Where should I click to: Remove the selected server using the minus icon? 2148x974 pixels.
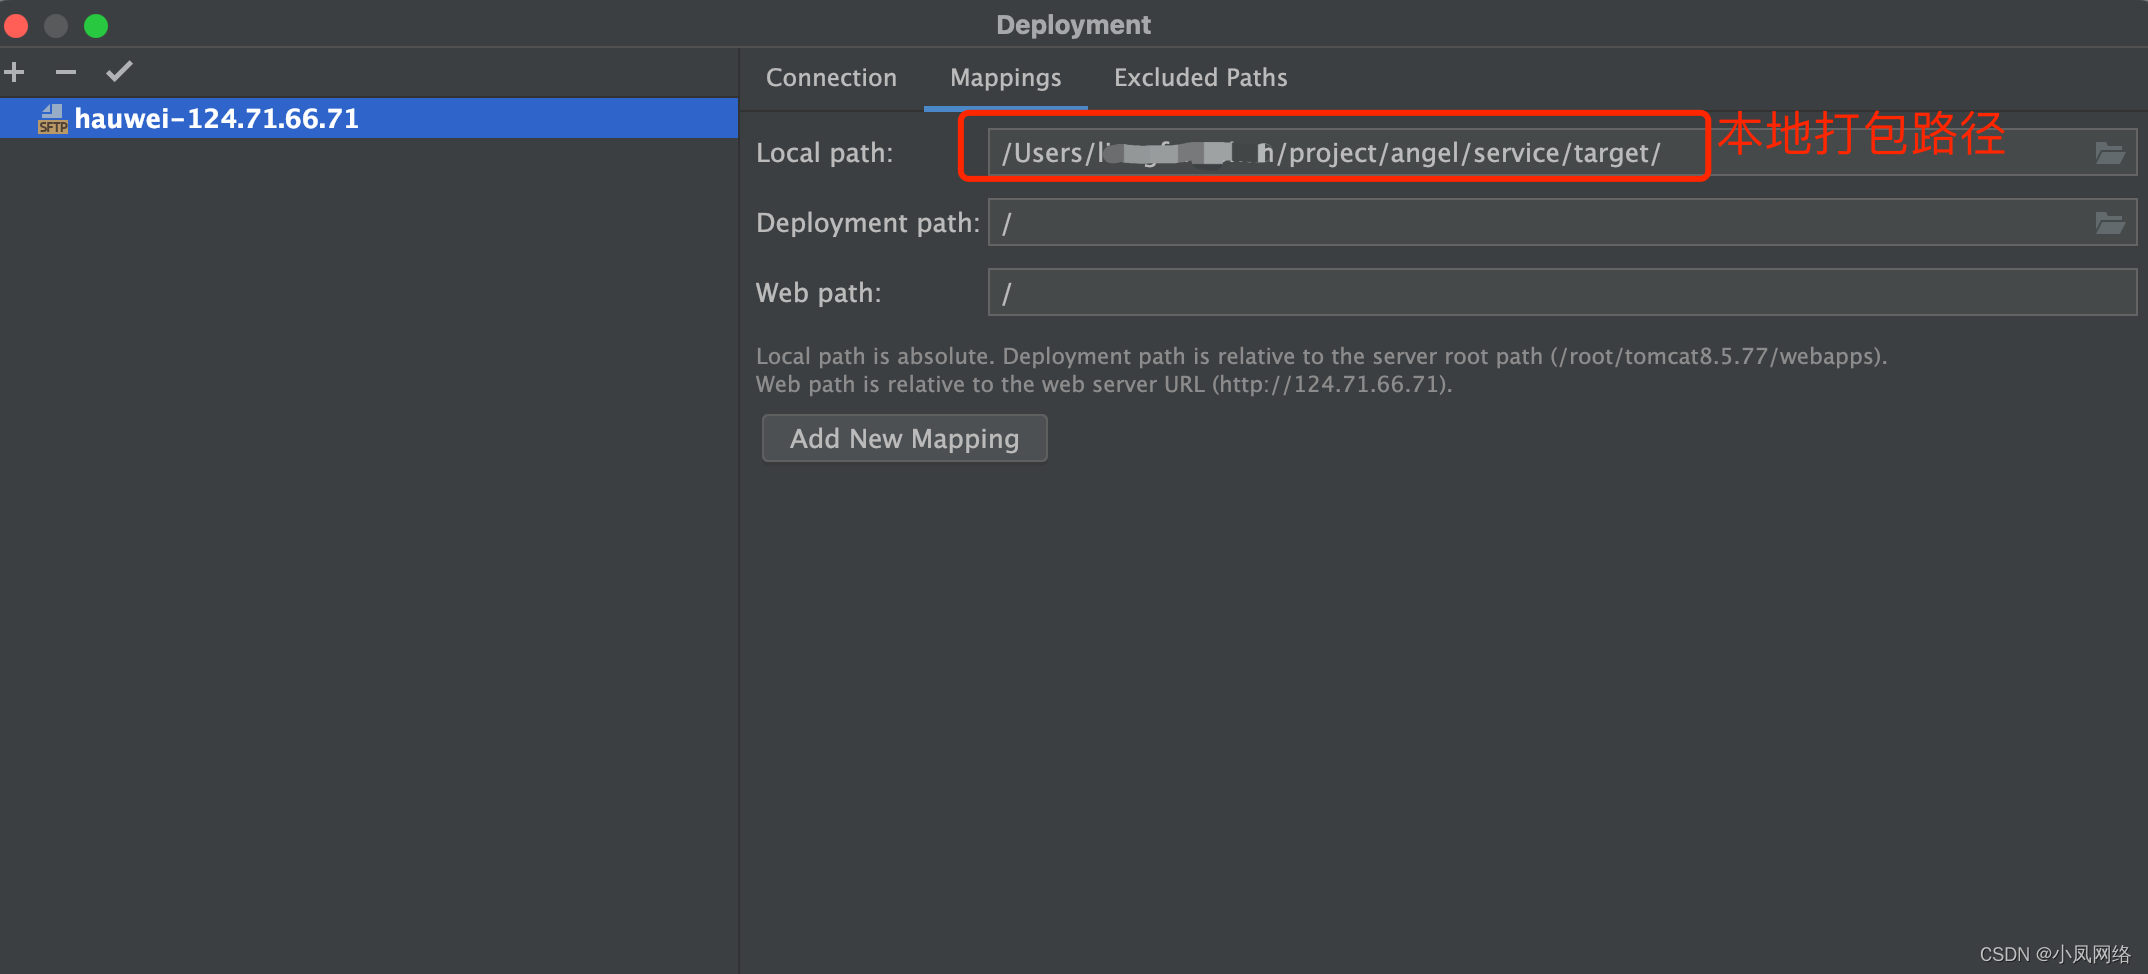coord(65,71)
